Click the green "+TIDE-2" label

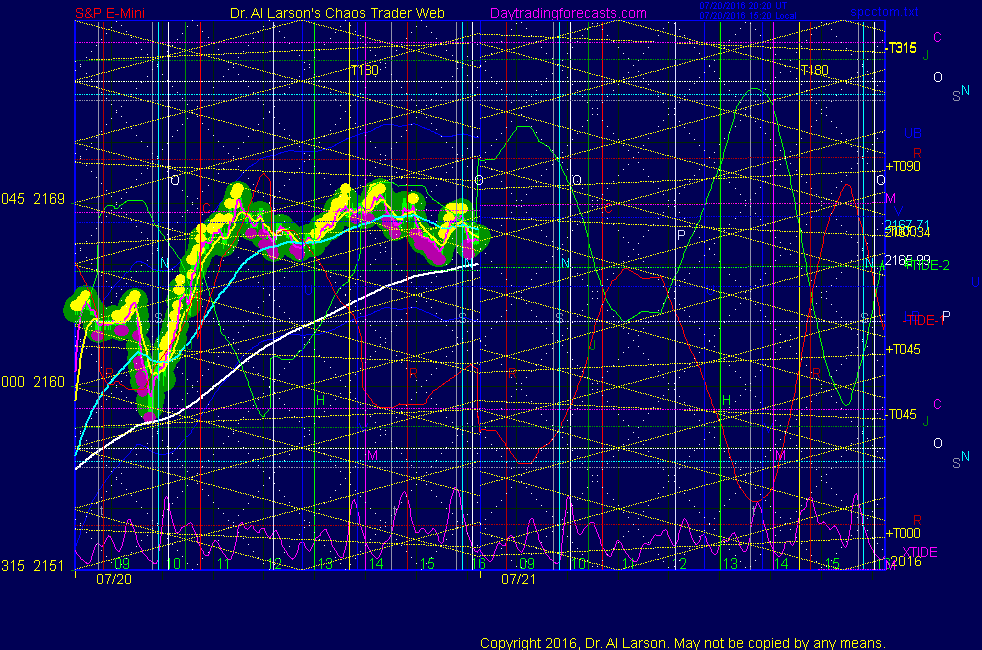[x=927, y=266]
